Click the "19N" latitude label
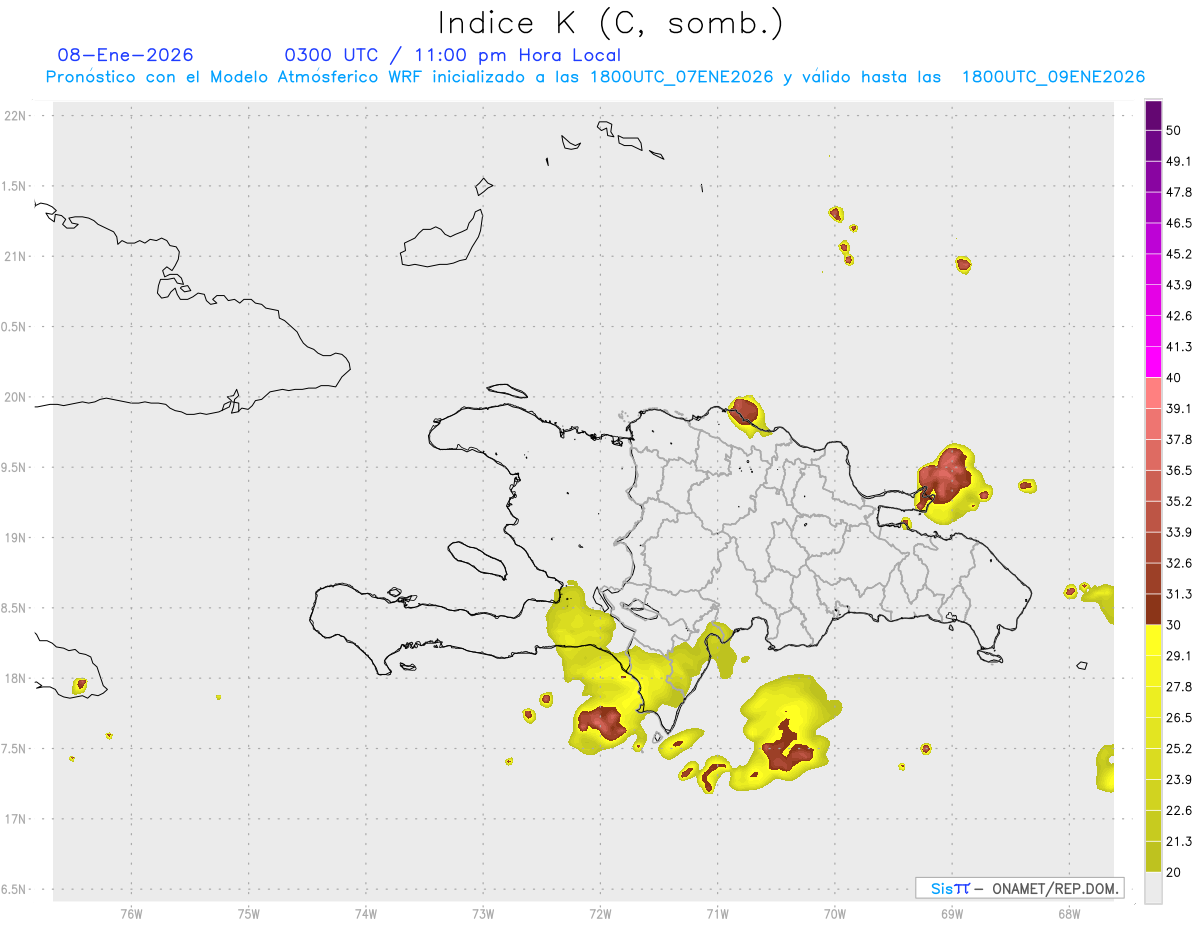 point(16,538)
